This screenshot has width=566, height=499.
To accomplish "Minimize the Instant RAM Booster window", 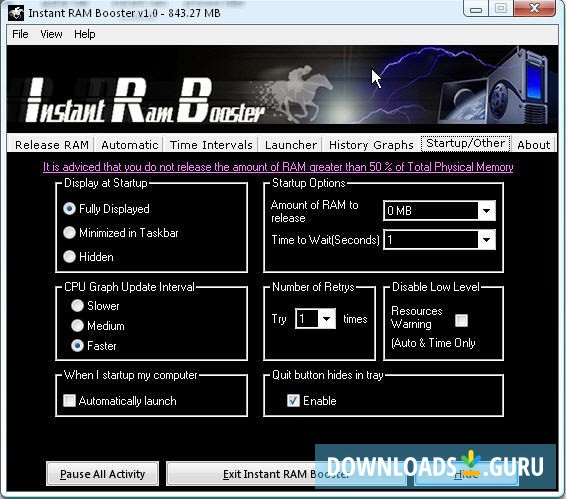I will pyautogui.click(x=476, y=9).
